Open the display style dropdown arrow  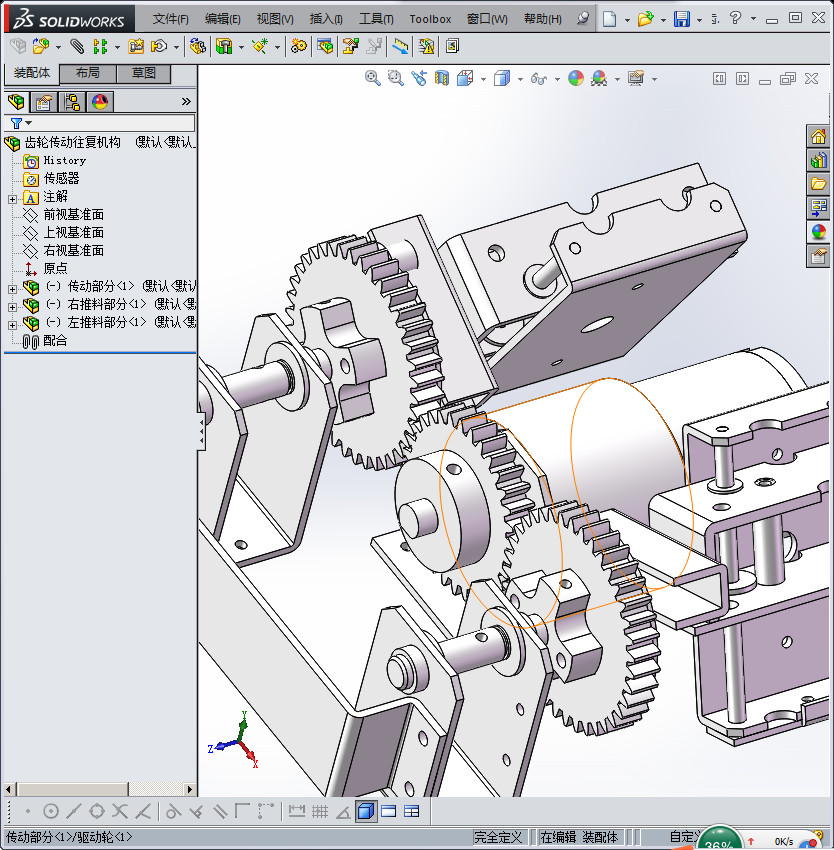tap(520, 79)
